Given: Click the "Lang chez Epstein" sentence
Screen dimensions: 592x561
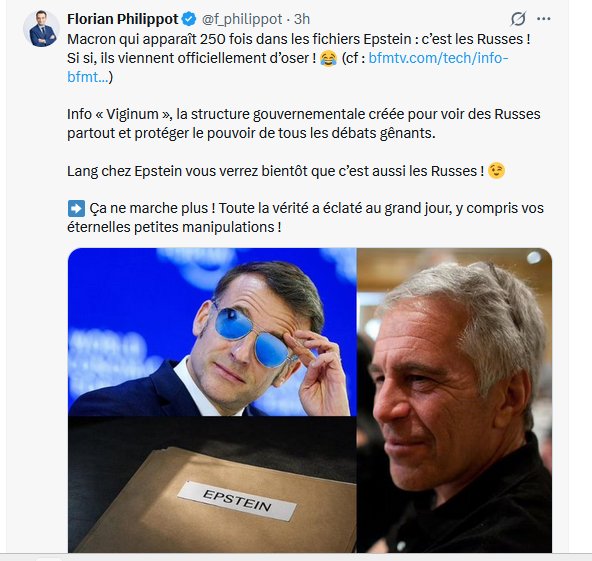Looking at the screenshot, I should click(276, 171).
